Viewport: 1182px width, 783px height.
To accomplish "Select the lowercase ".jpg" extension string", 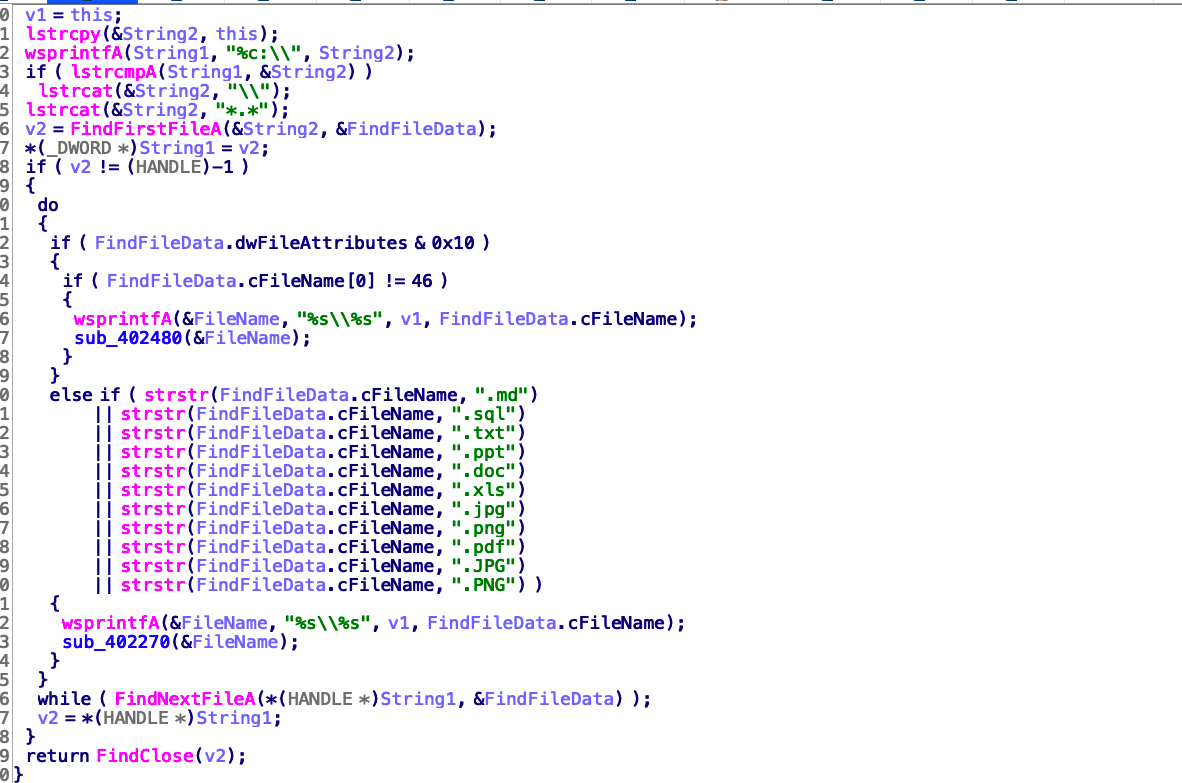I will (x=483, y=509).
